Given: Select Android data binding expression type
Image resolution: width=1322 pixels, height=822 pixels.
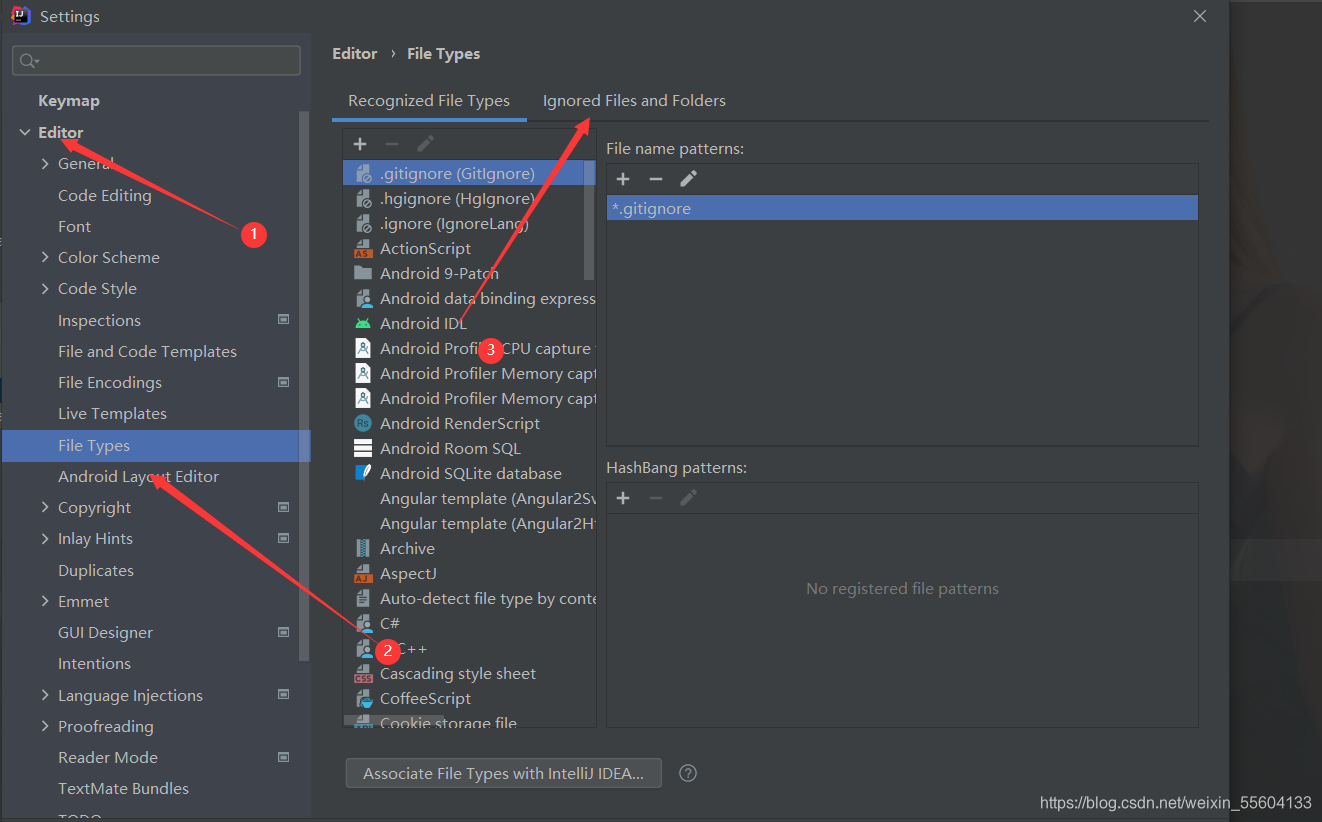Looking at the screenshot, I should click(x=469, y=299).
